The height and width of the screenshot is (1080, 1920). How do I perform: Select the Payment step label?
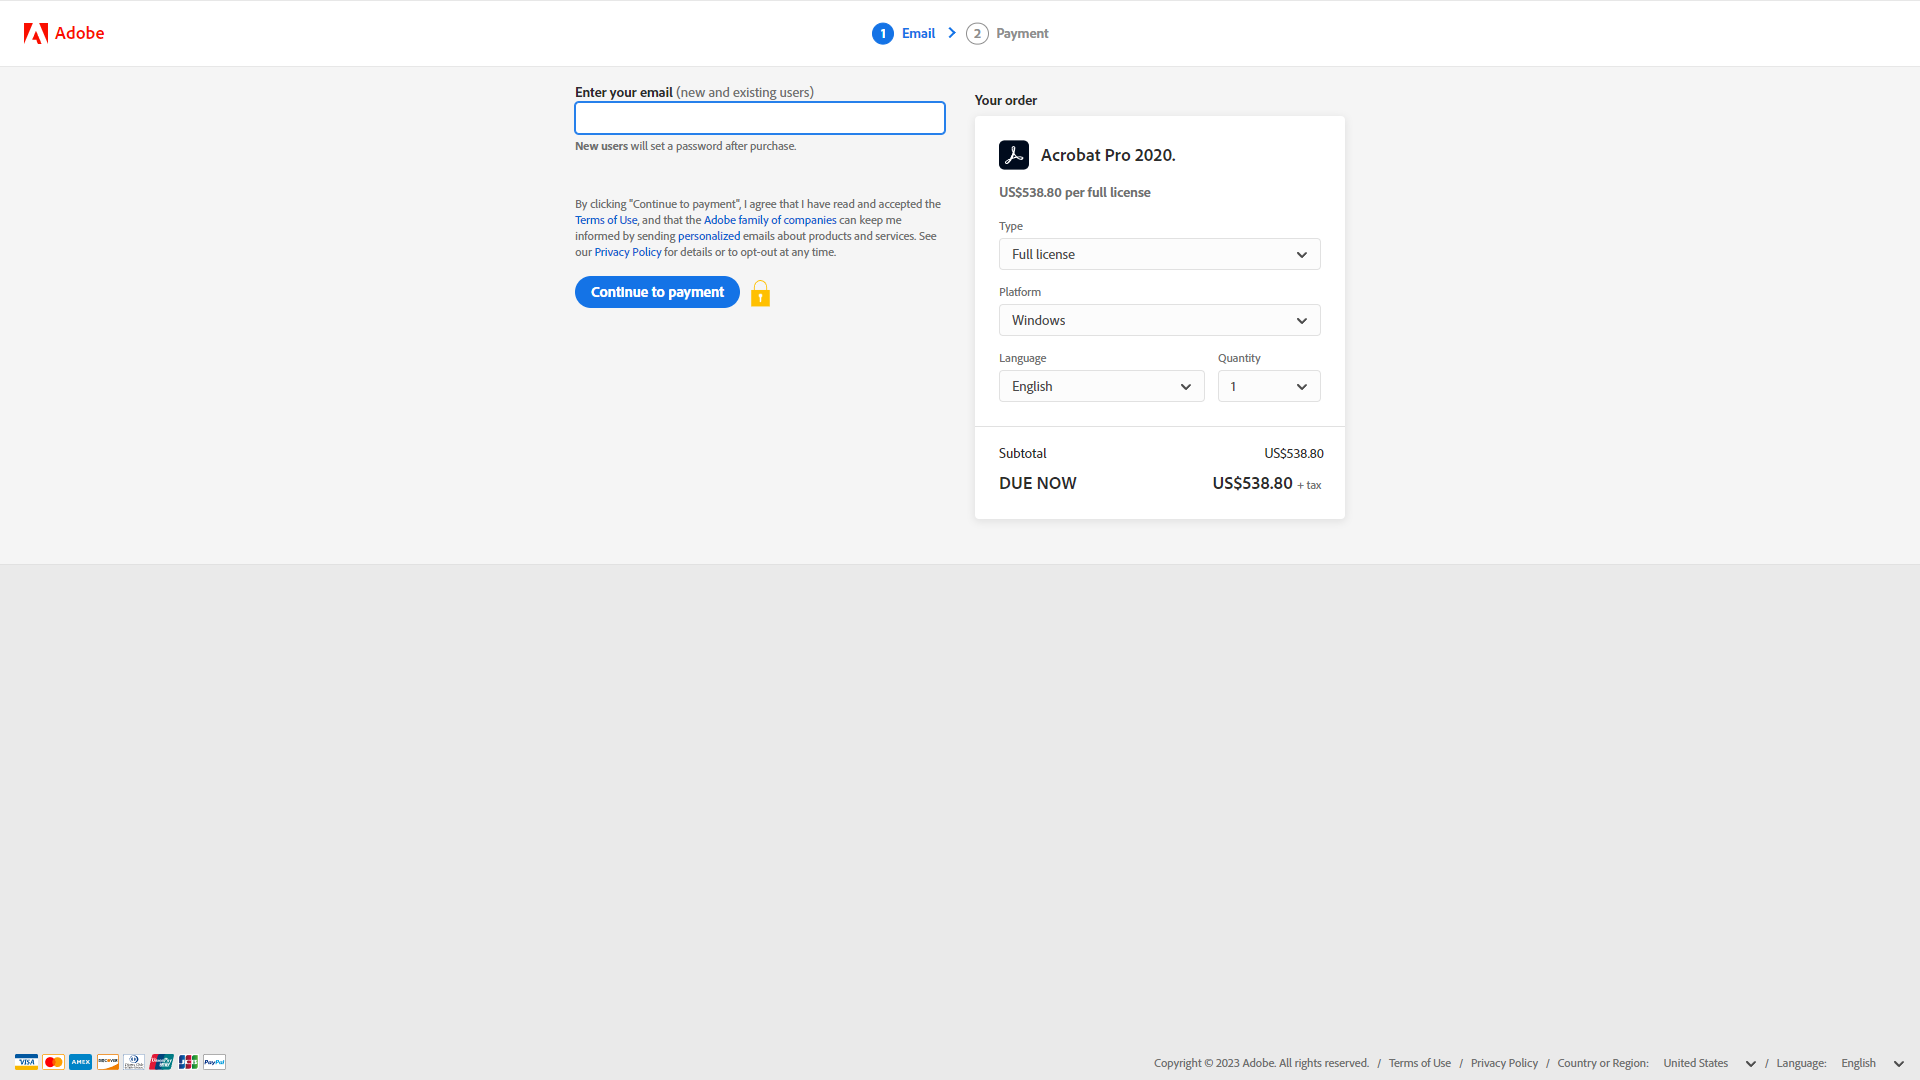1022,33
